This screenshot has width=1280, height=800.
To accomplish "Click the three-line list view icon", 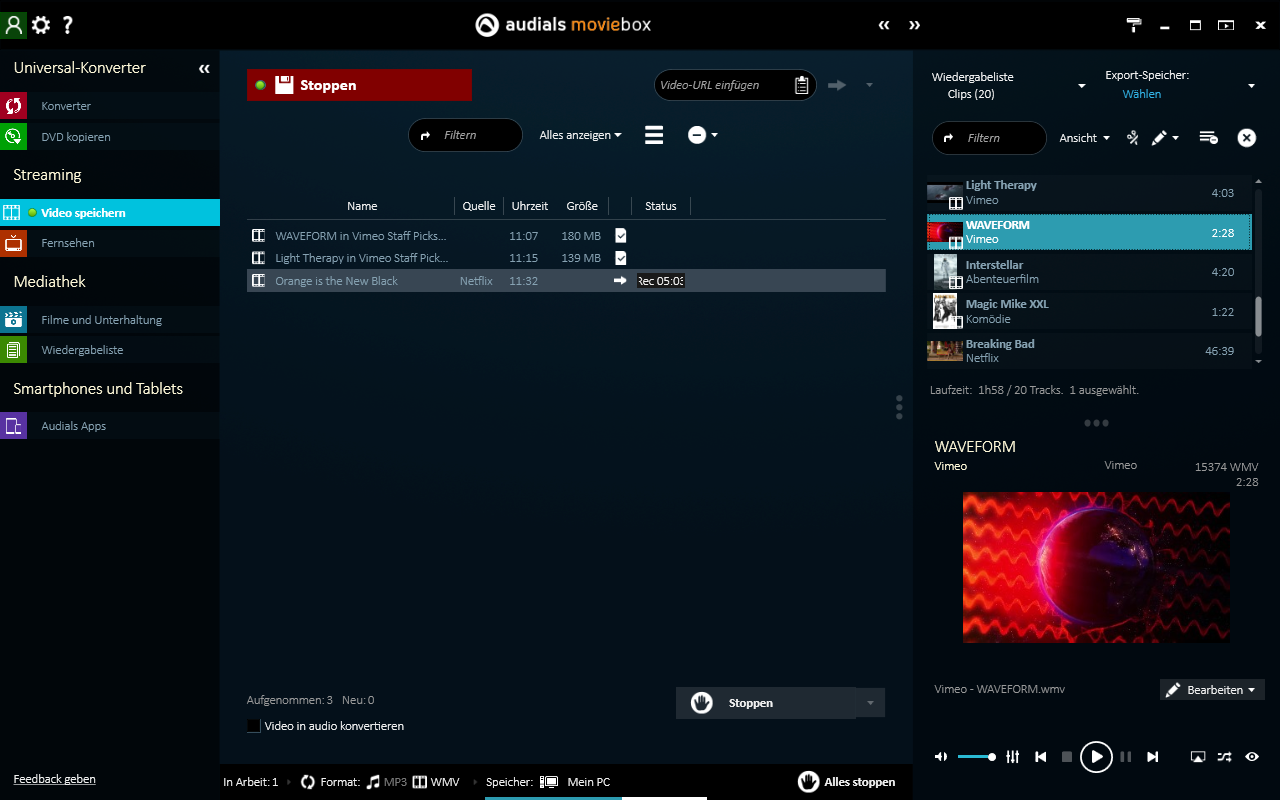I will [654, 135].
